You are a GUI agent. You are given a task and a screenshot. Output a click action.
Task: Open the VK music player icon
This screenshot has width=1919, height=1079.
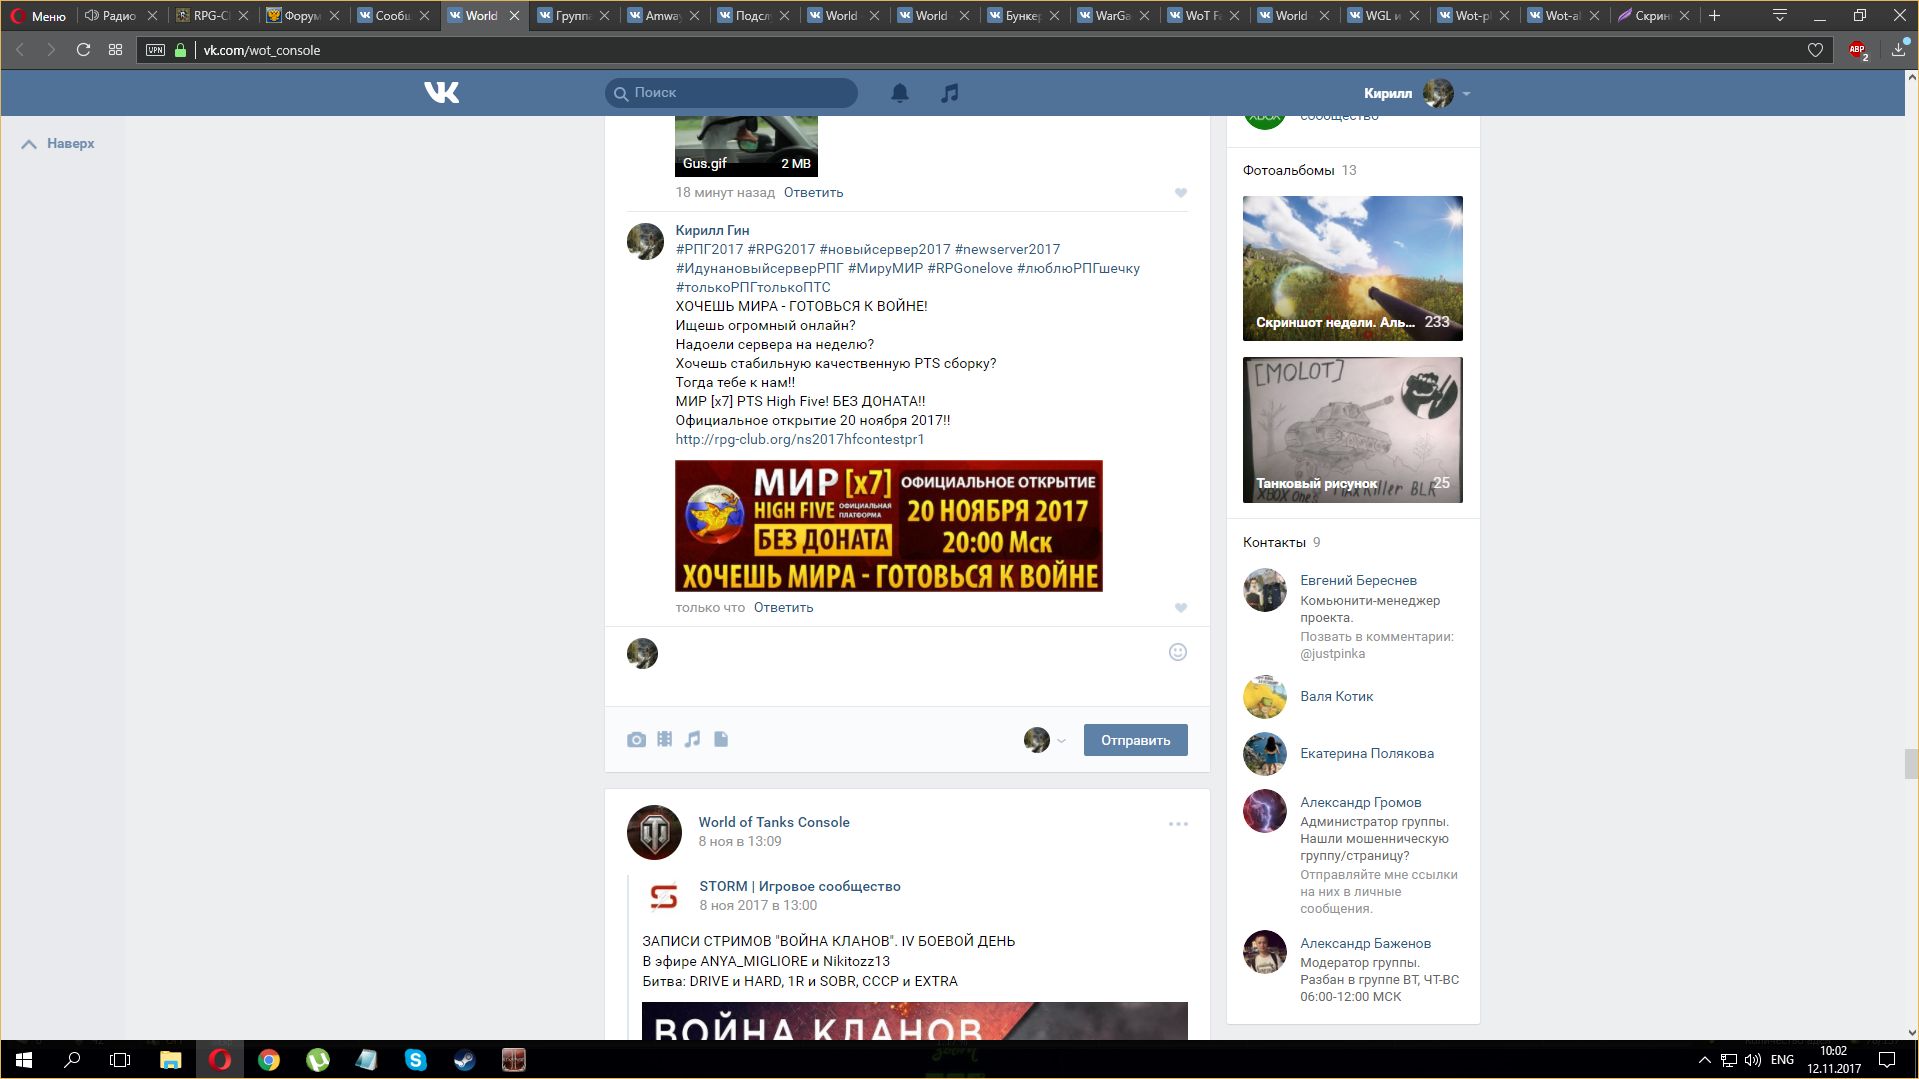(x=950, y=93)
